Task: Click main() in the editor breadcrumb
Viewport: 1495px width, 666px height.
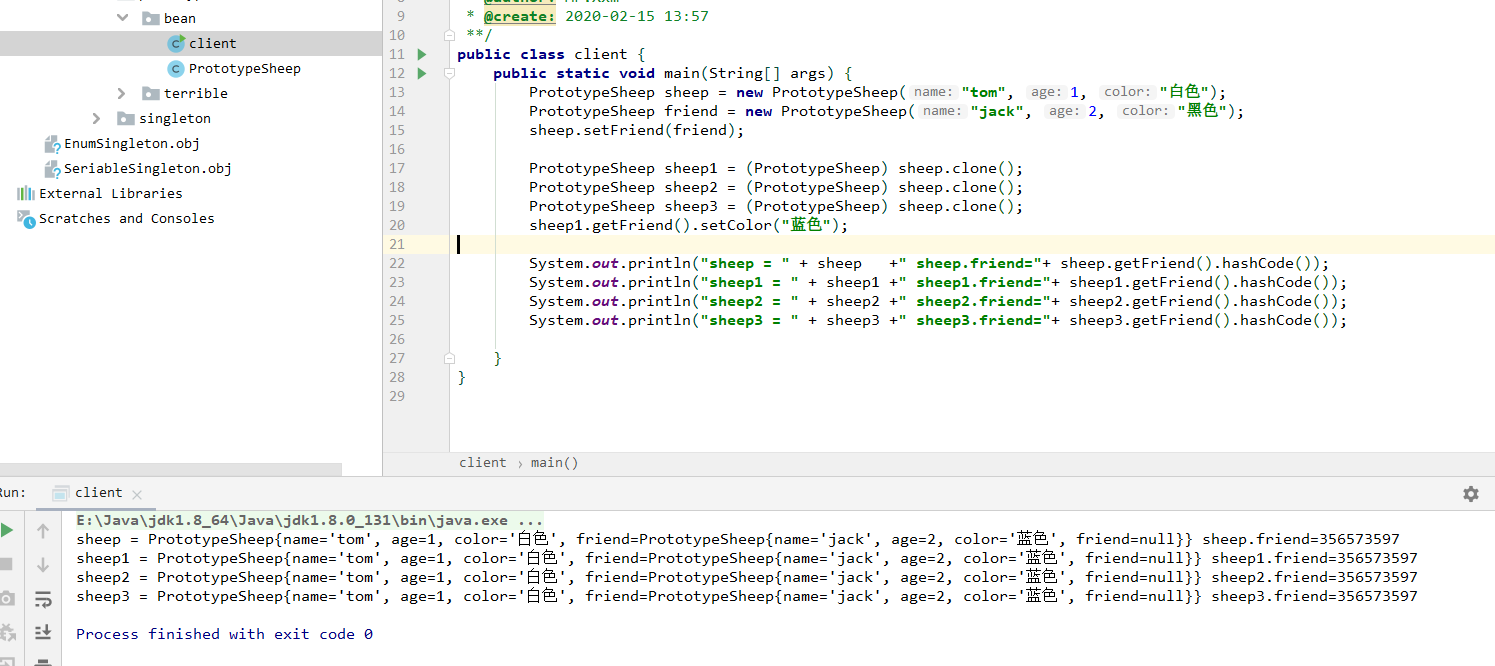Action: [554, 462]
